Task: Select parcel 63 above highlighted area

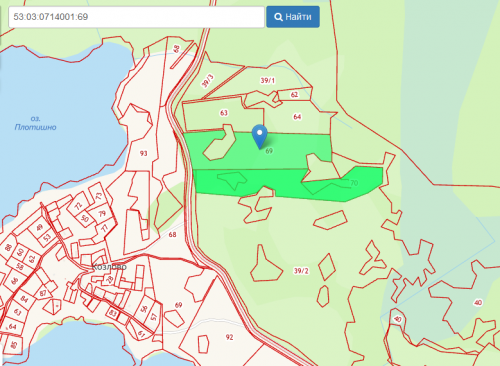Action: tap(224, 113)
